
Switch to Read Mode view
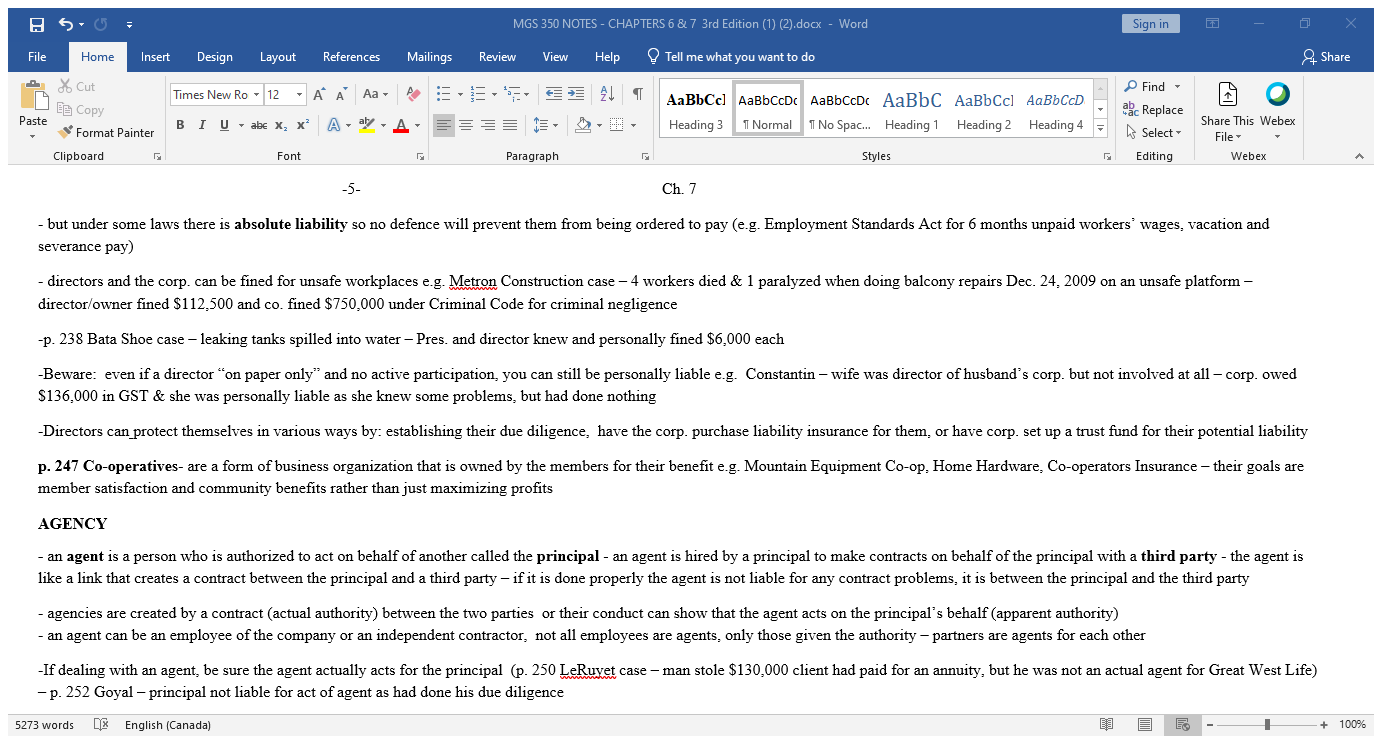pyautogui.click(x=1107, y=725)
